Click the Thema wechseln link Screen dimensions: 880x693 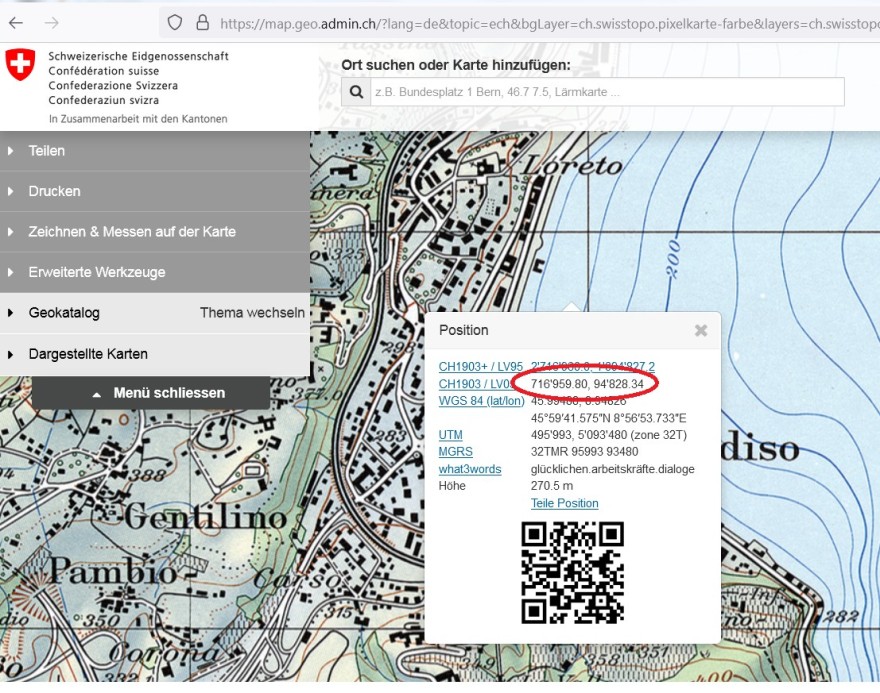[x=252, y=313]
